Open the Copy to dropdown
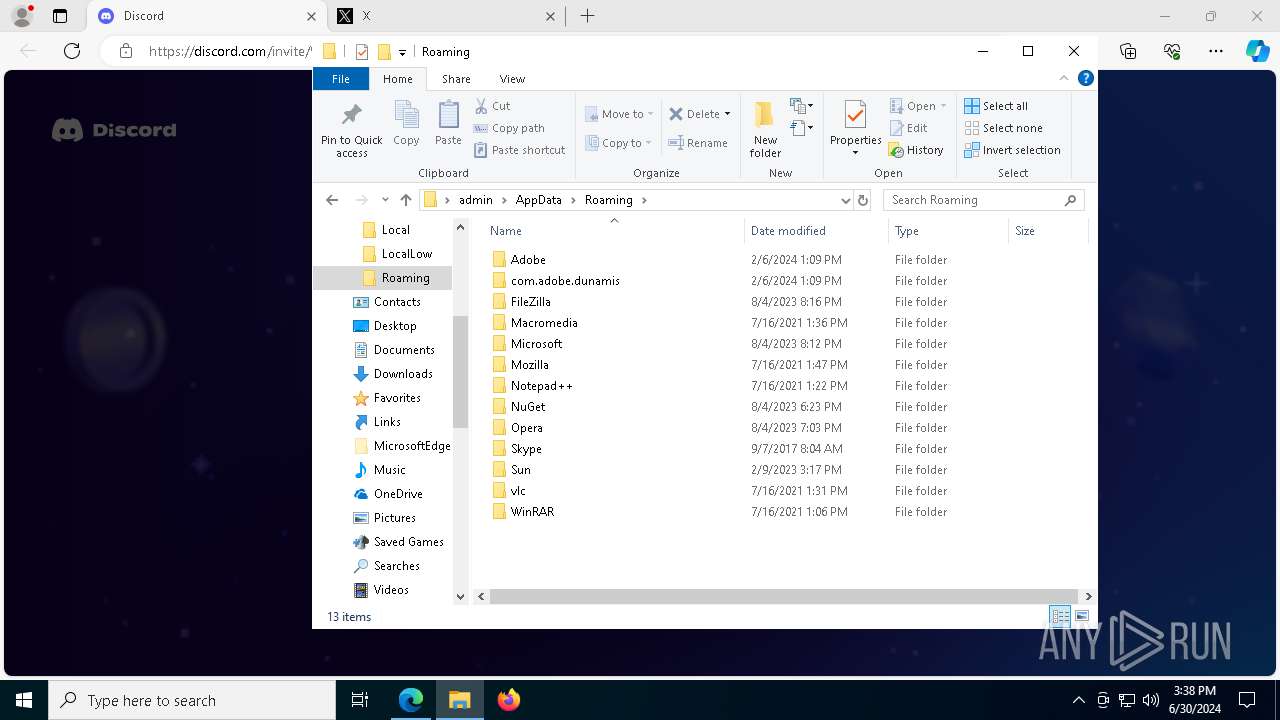Screen dimensions: 1280x720 click(x=618, y=143)
